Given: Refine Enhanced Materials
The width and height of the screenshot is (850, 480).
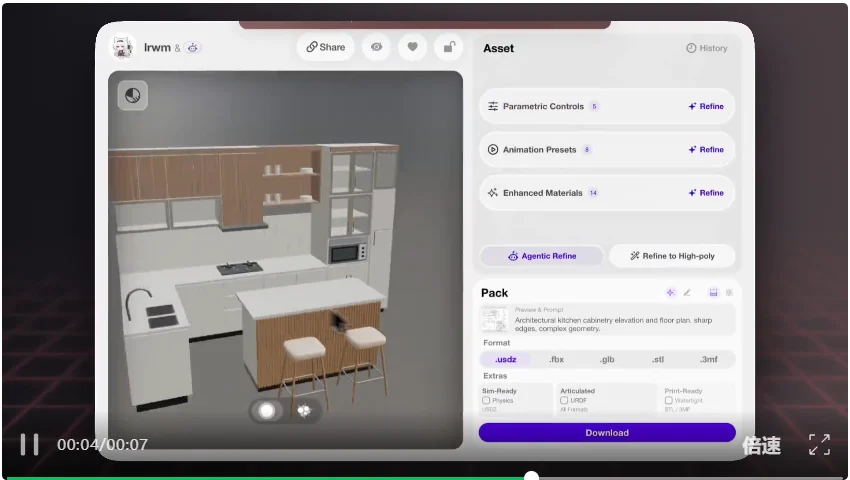Looking at the screenshot, I should tap(706, 193).
